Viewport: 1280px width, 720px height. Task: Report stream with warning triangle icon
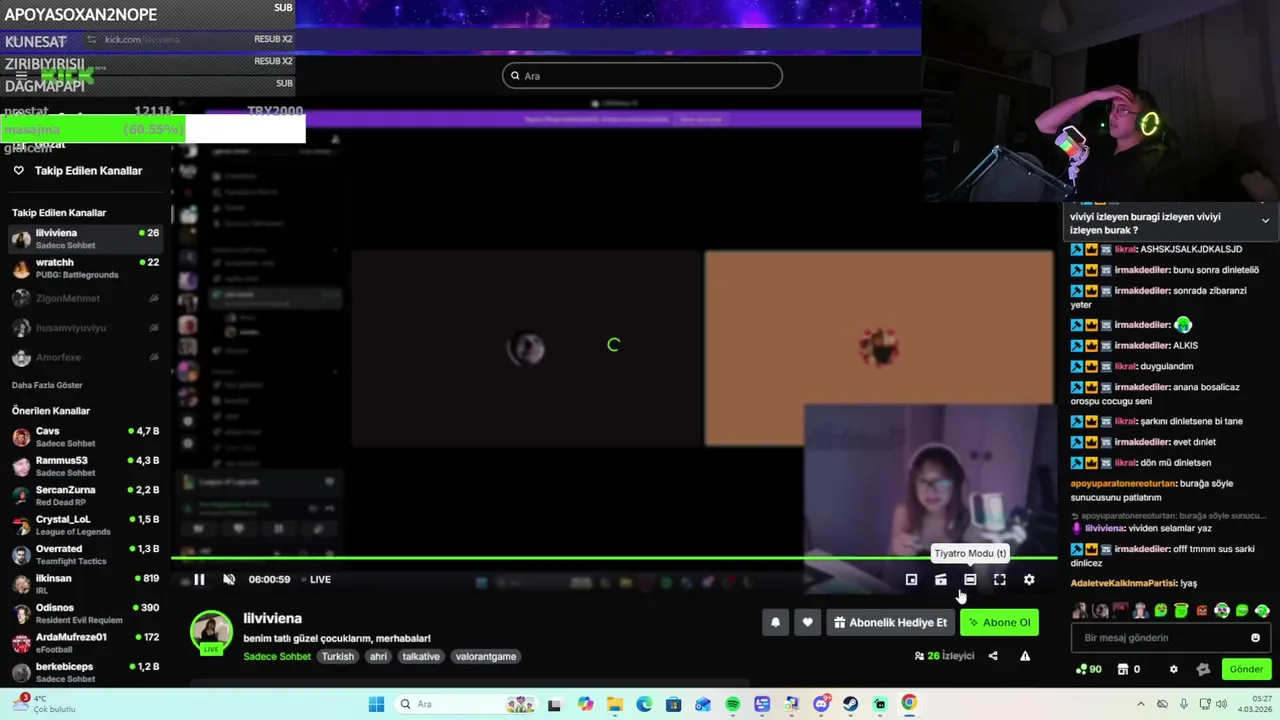pyautogui.click(x=1025, y=656)
